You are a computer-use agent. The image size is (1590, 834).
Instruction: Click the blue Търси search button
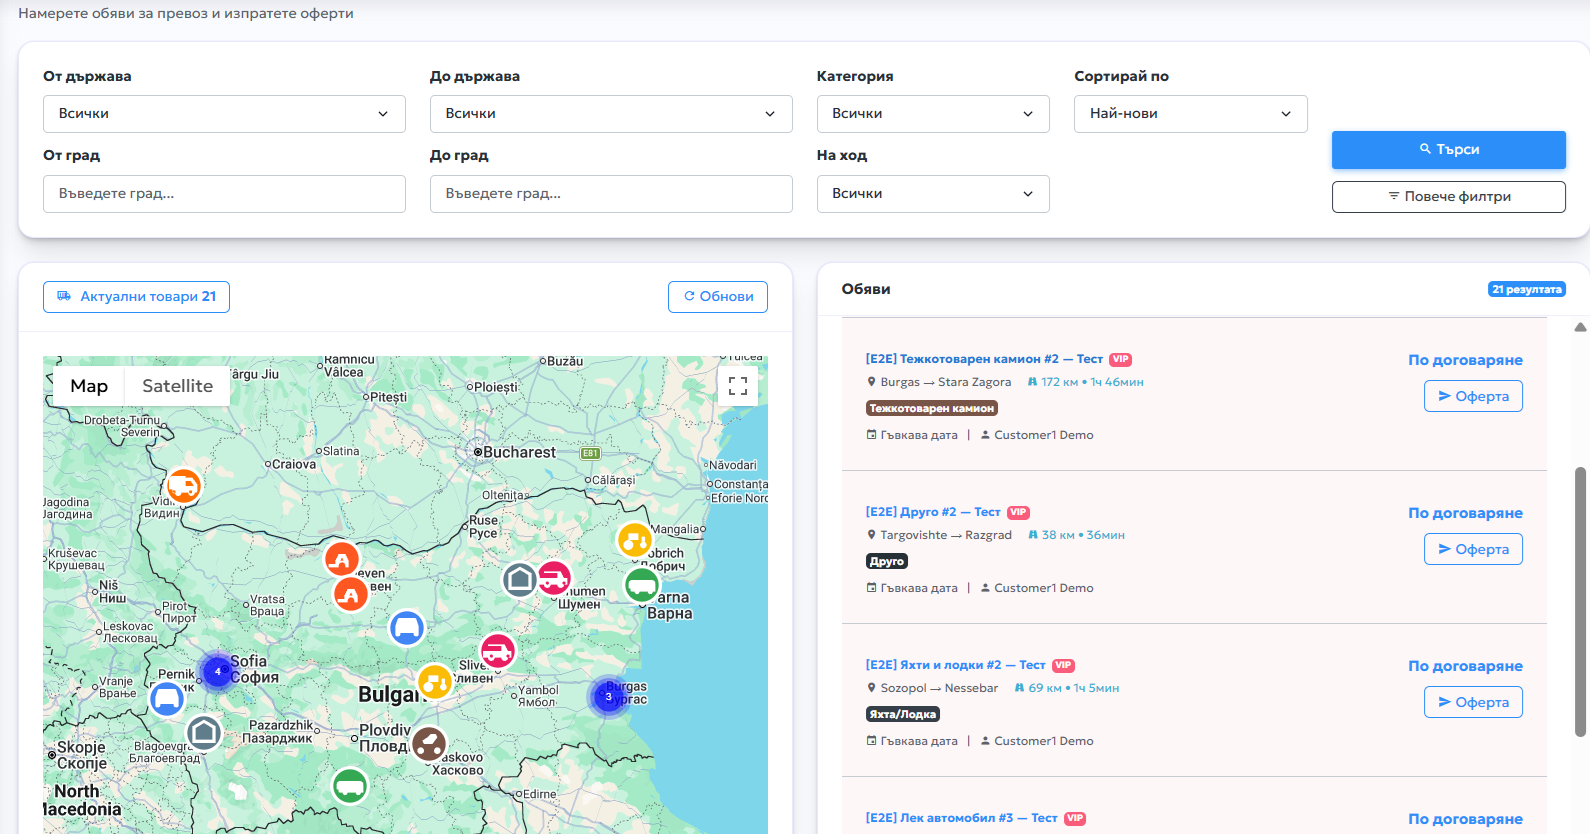pyautogui.click(x=1449, y=150)
